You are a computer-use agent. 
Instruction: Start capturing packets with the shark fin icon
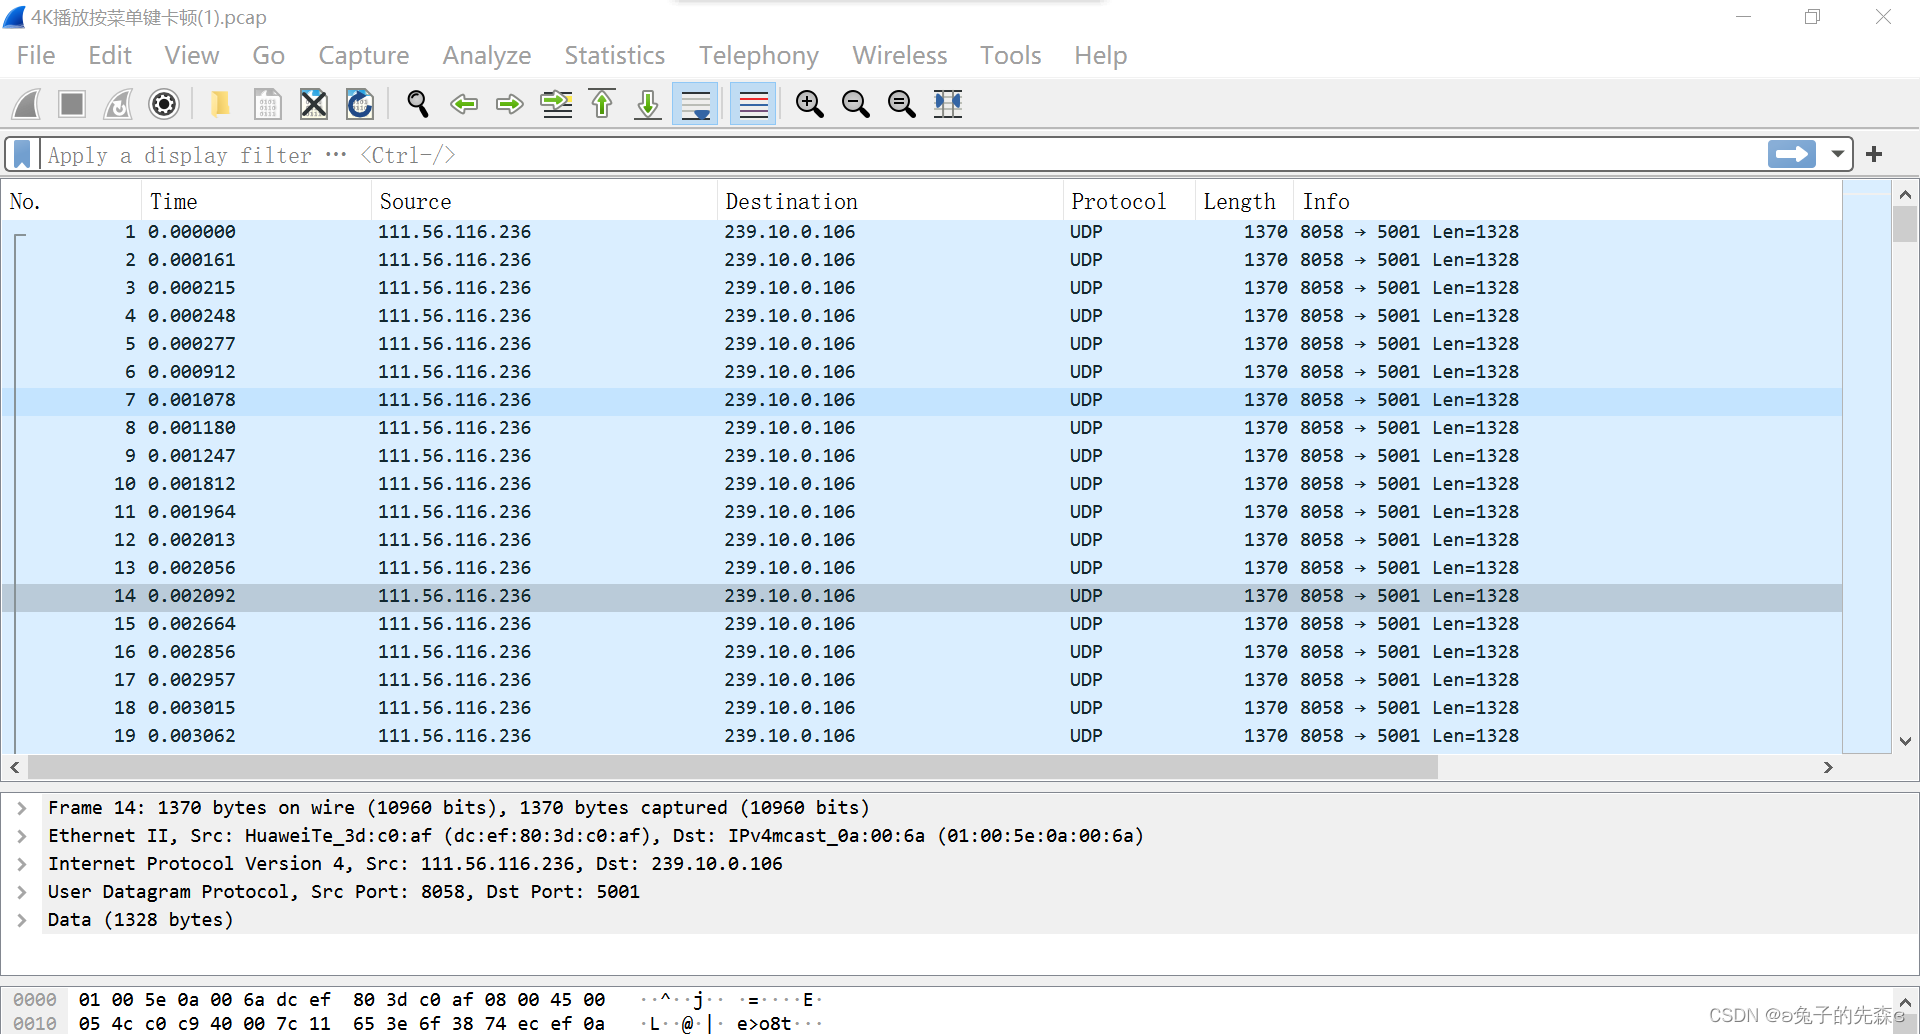pyautogui.click(x=27, y=104)
